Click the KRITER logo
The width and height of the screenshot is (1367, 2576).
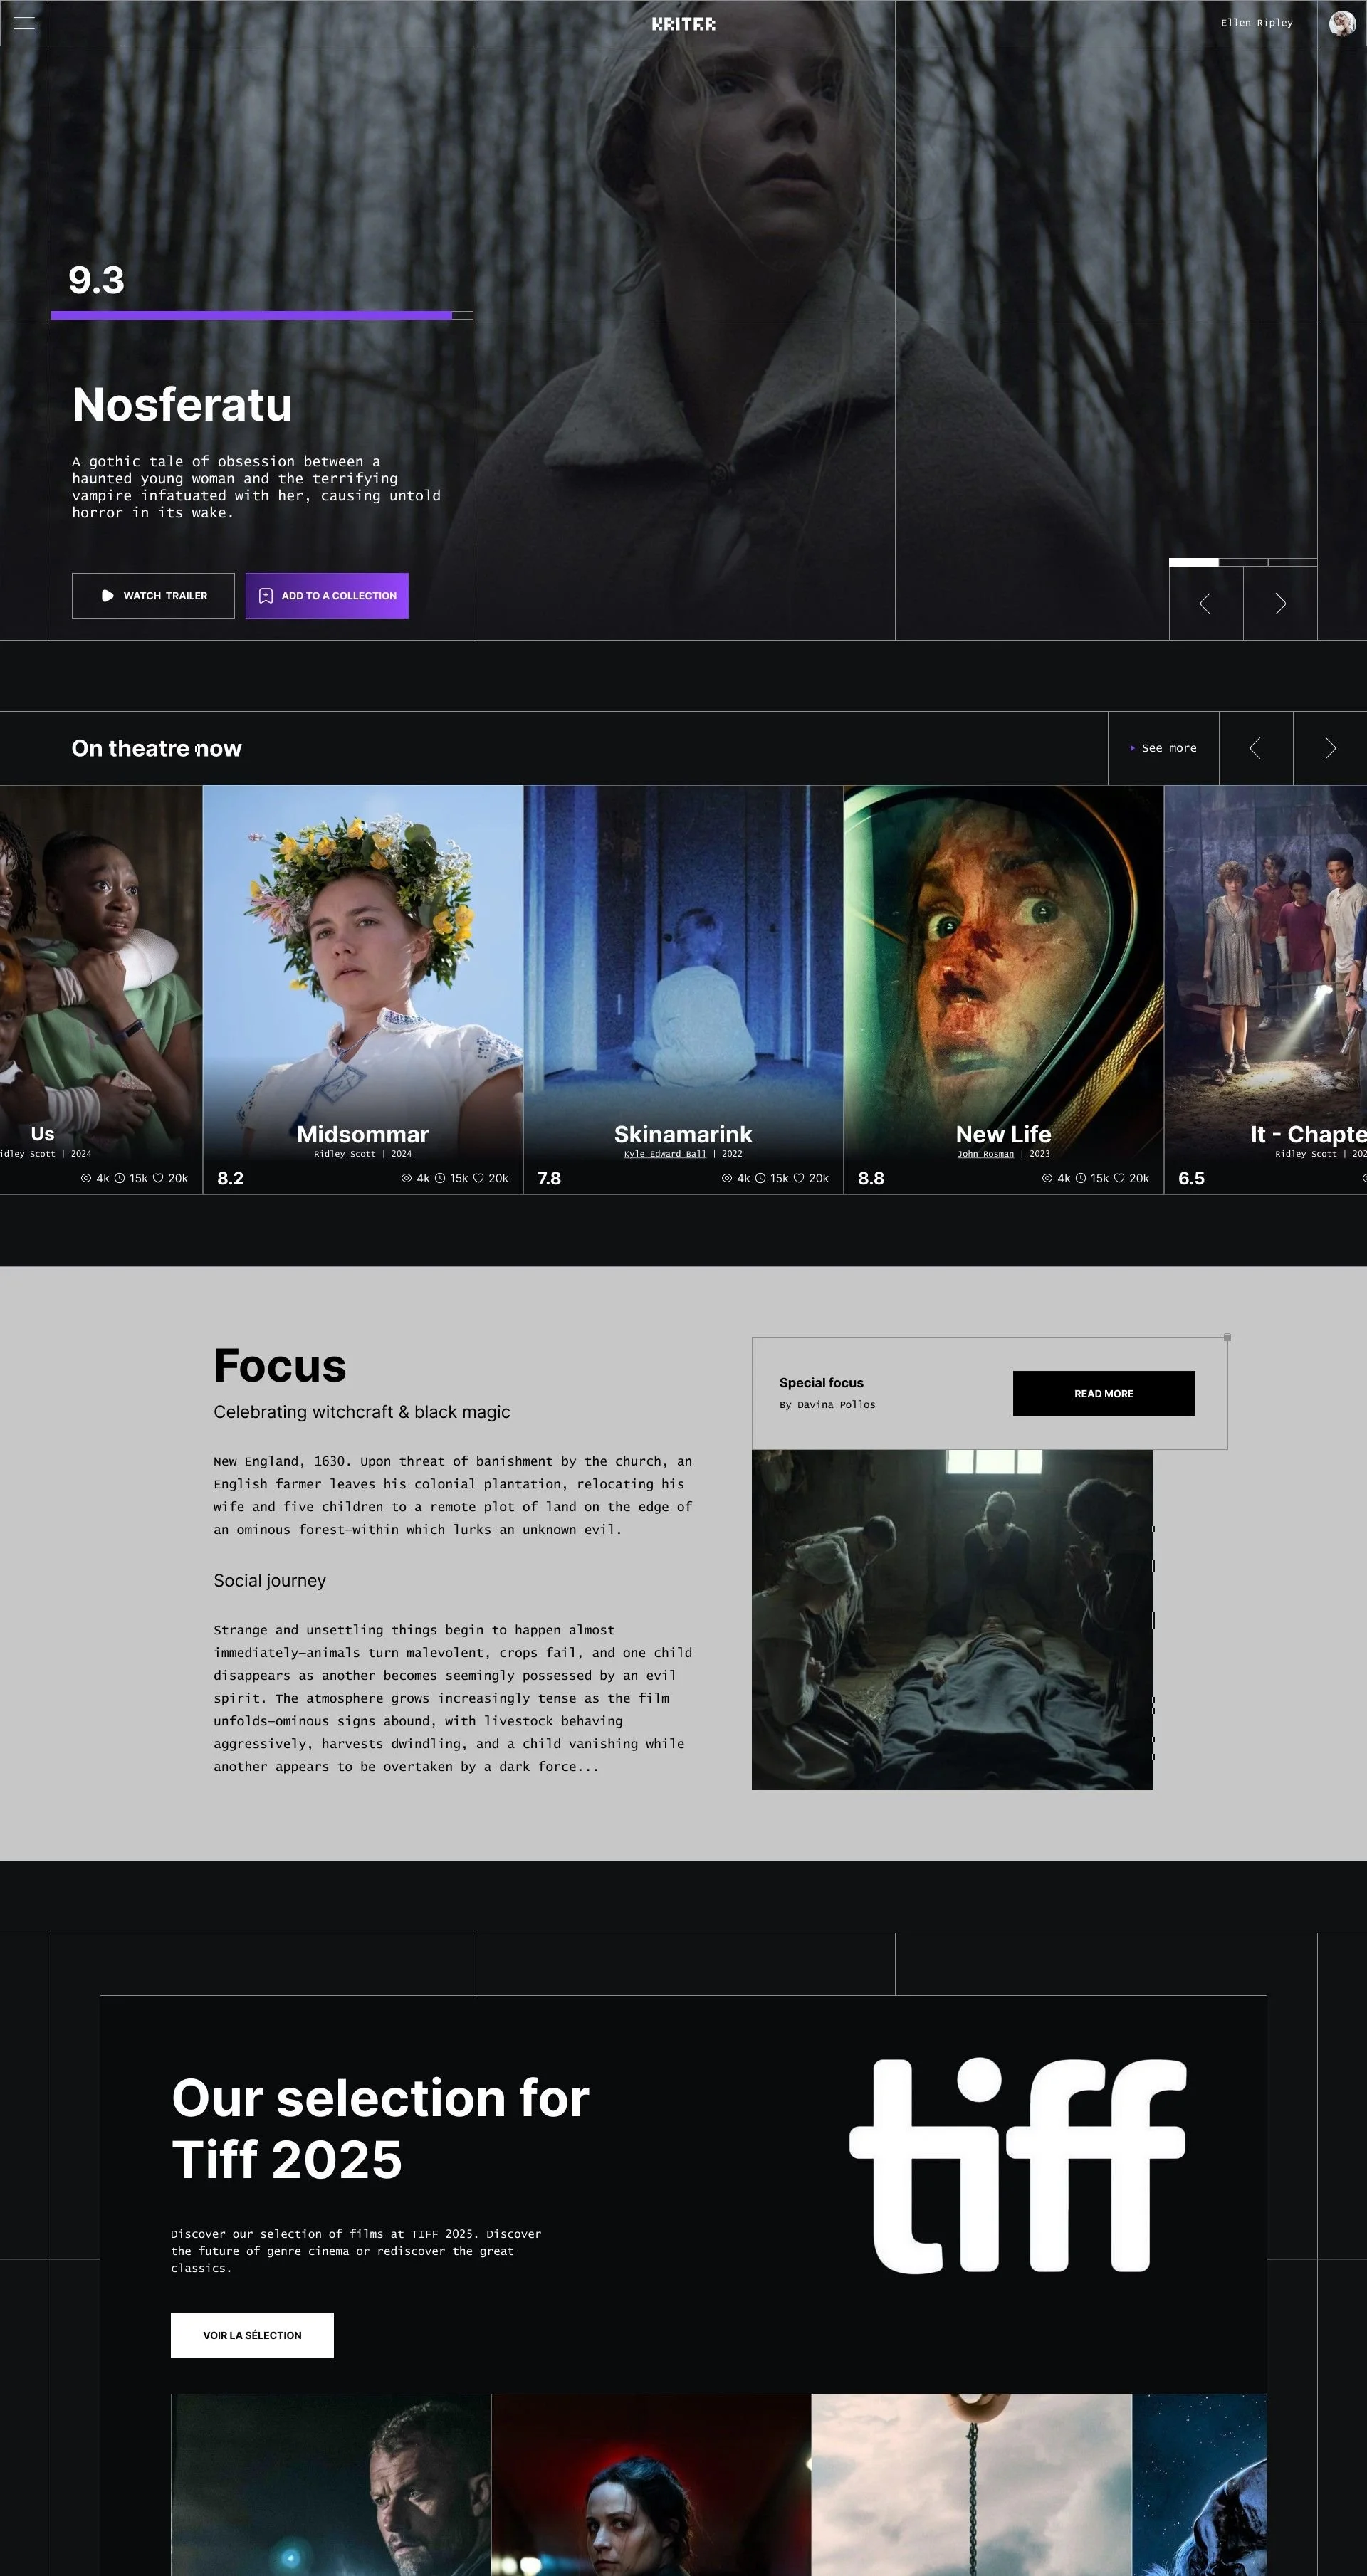(x=683, y=24)
